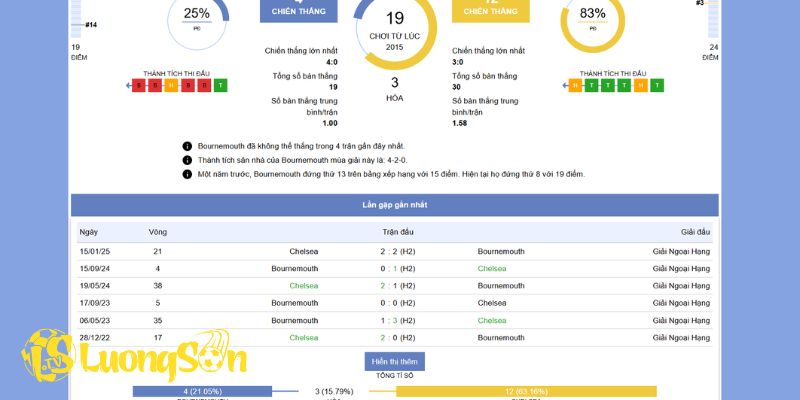Image resolution: width=800 pixels, height=400 pixels.
Task: Click the orange draw badge in Chelsea's form strip
Action: pyautogui.click(x=574, y=85)
